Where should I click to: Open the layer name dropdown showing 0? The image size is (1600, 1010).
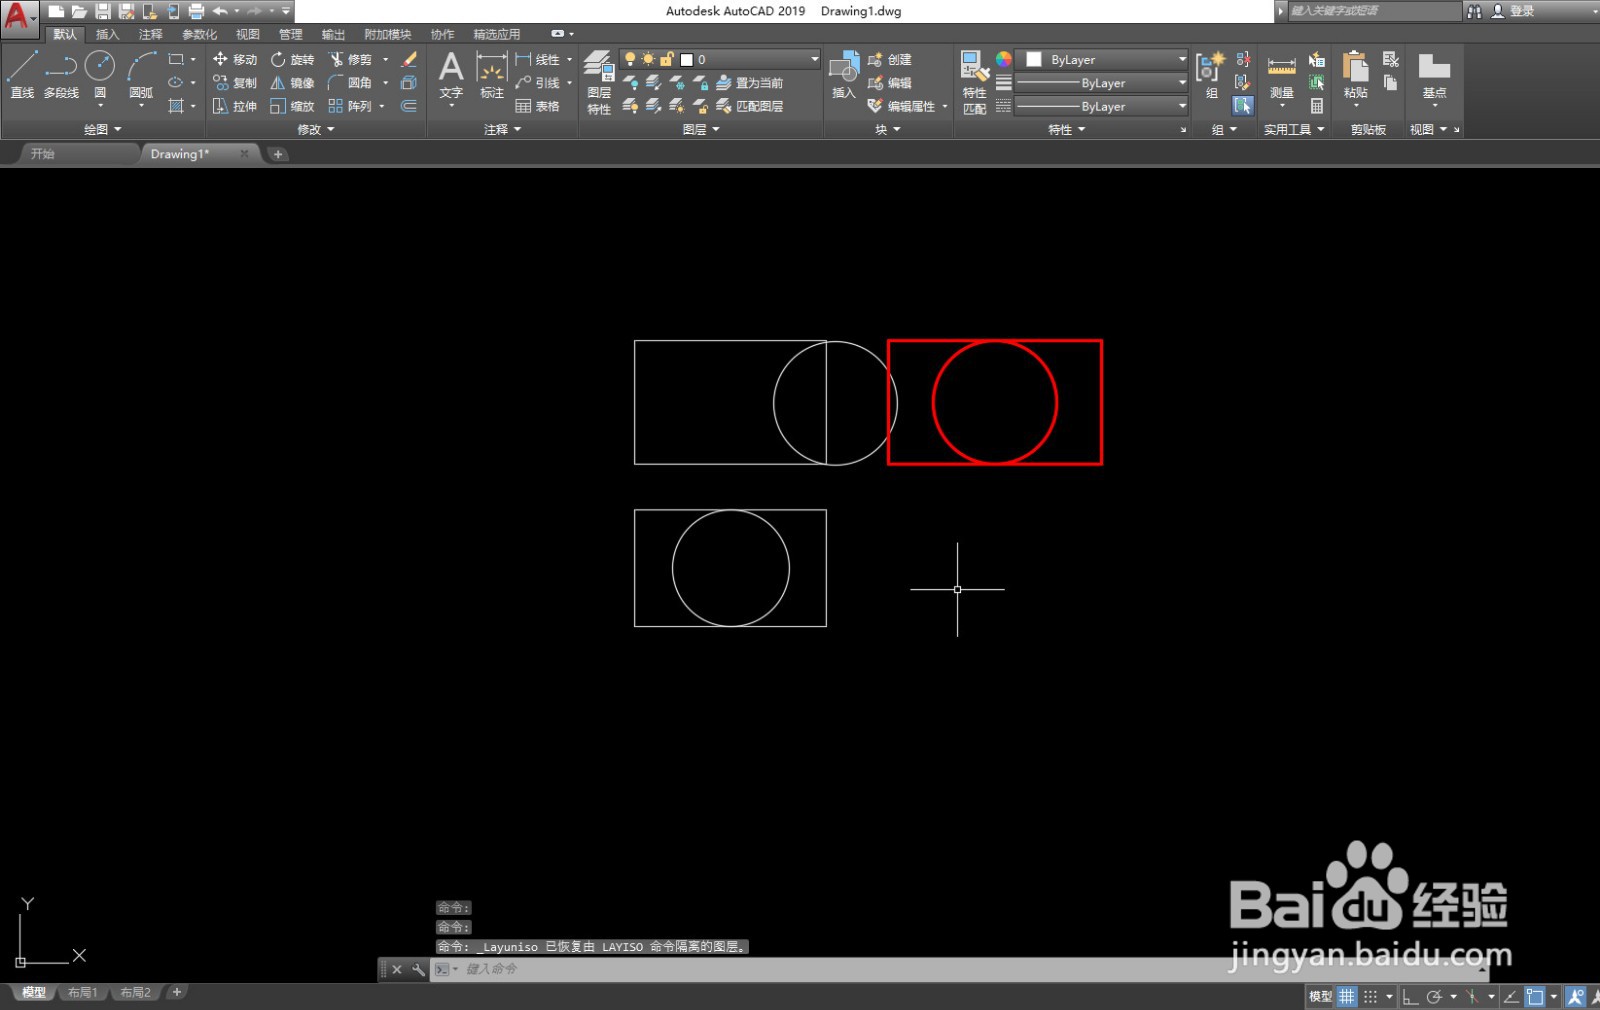click(x=720, y=59)
